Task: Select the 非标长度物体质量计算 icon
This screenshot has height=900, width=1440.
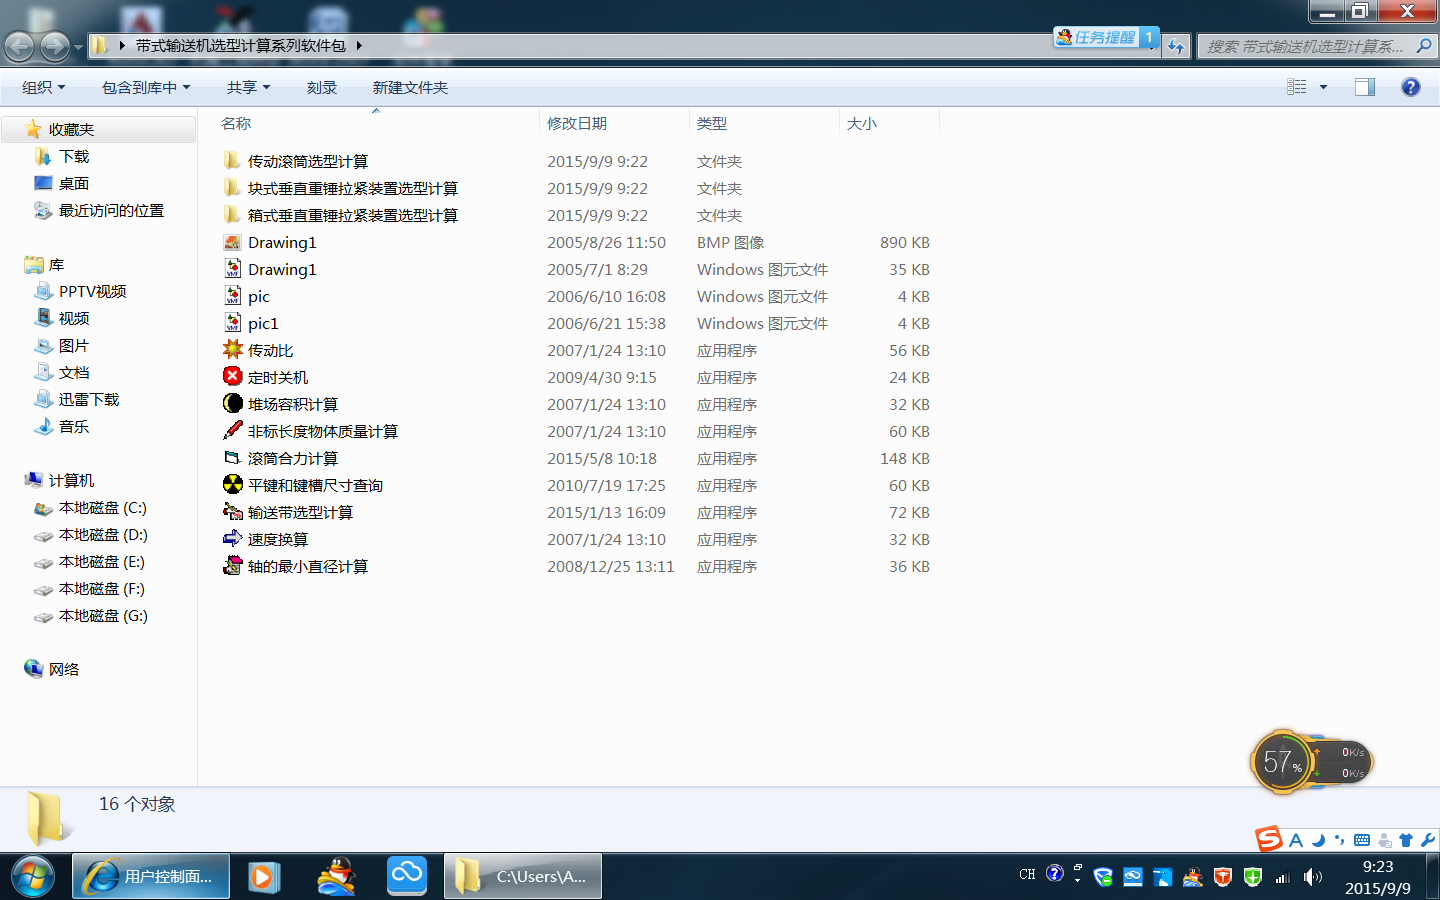Action: pos(233,431)
